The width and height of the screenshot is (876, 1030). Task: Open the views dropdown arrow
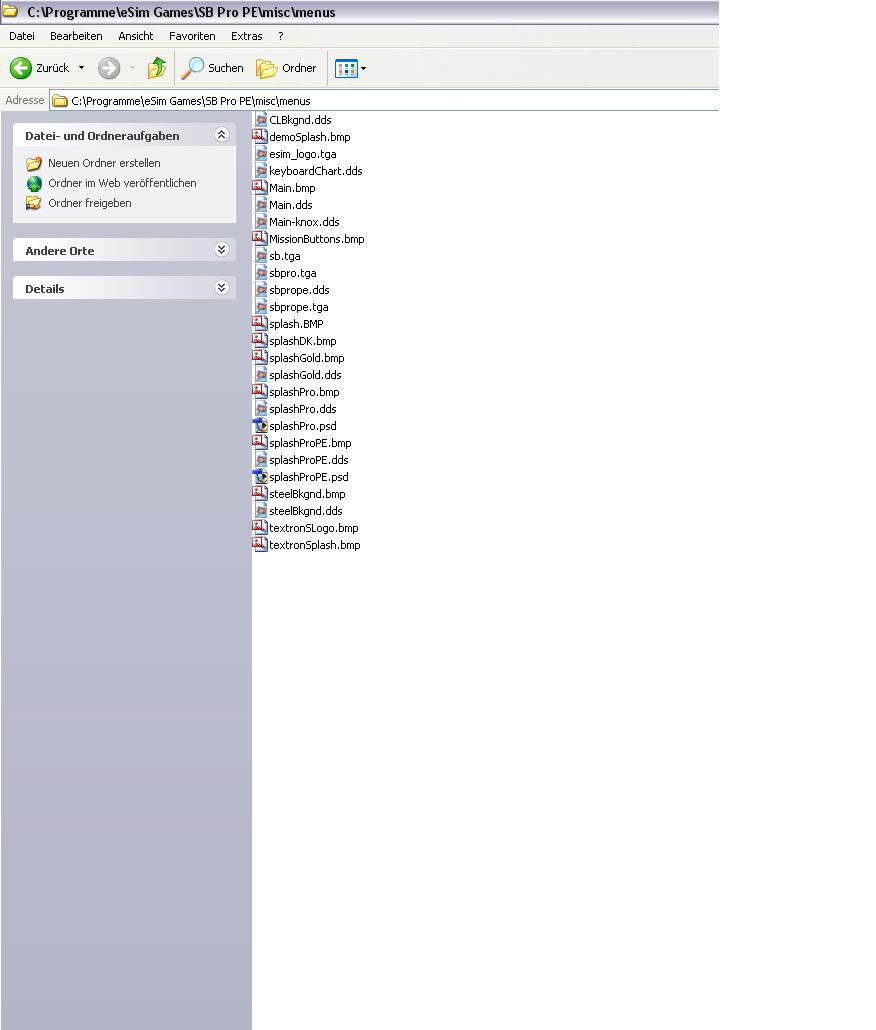coord(363,68)
